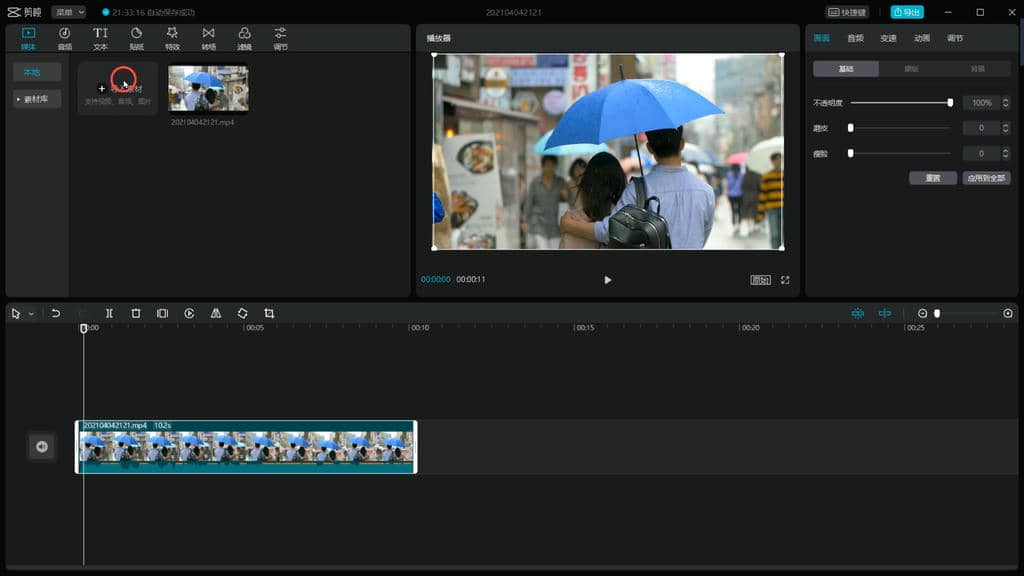This screenshot has width=1024, height=576.
Task: Click the 不透明度 opacity slider handle
Action: 950,102
